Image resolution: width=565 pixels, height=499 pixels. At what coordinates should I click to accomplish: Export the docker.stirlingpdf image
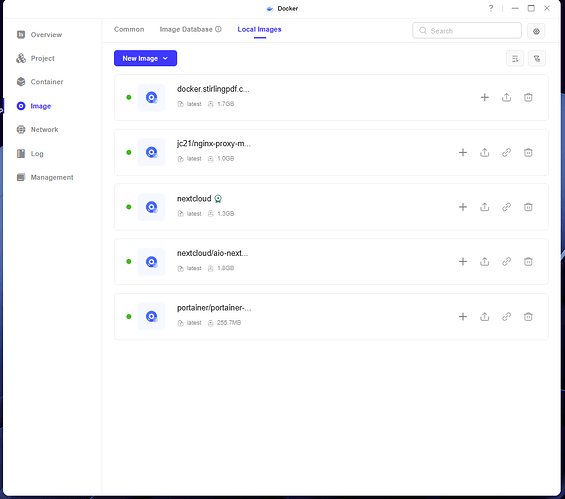click(506, 97)
